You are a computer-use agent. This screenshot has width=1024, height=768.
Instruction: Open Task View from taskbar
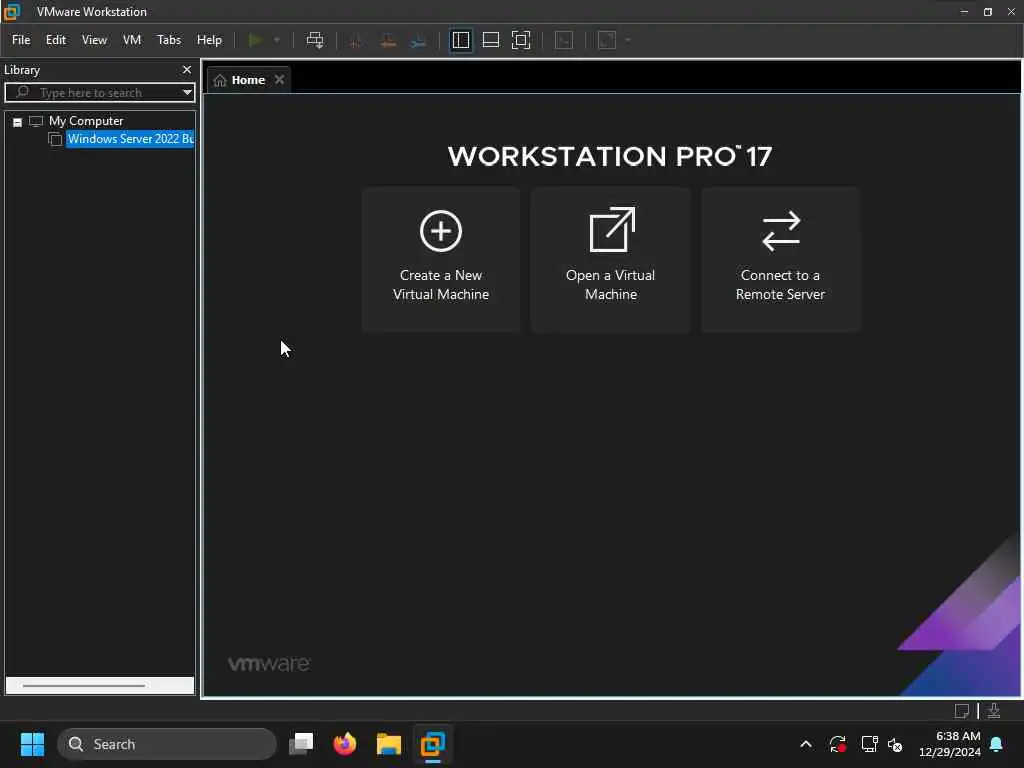(301, 744)
